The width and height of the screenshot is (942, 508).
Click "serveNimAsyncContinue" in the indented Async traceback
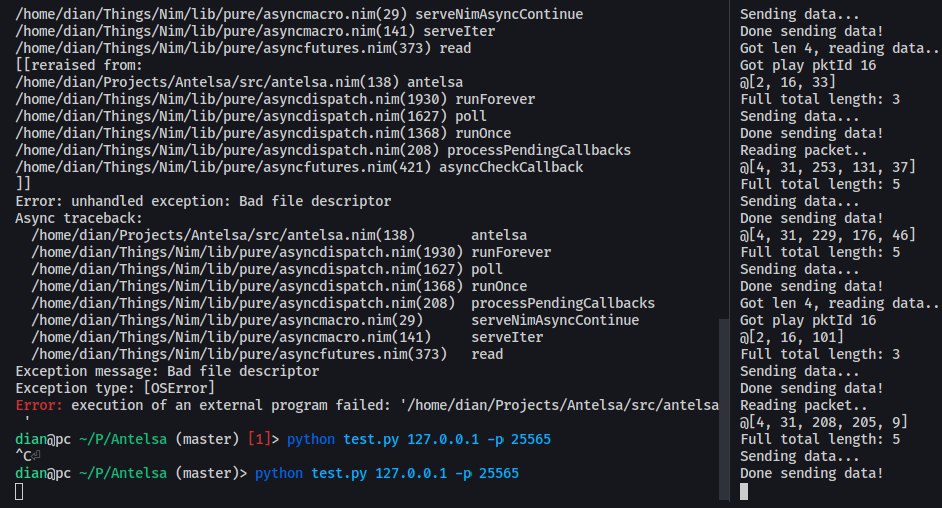[555, 320]
